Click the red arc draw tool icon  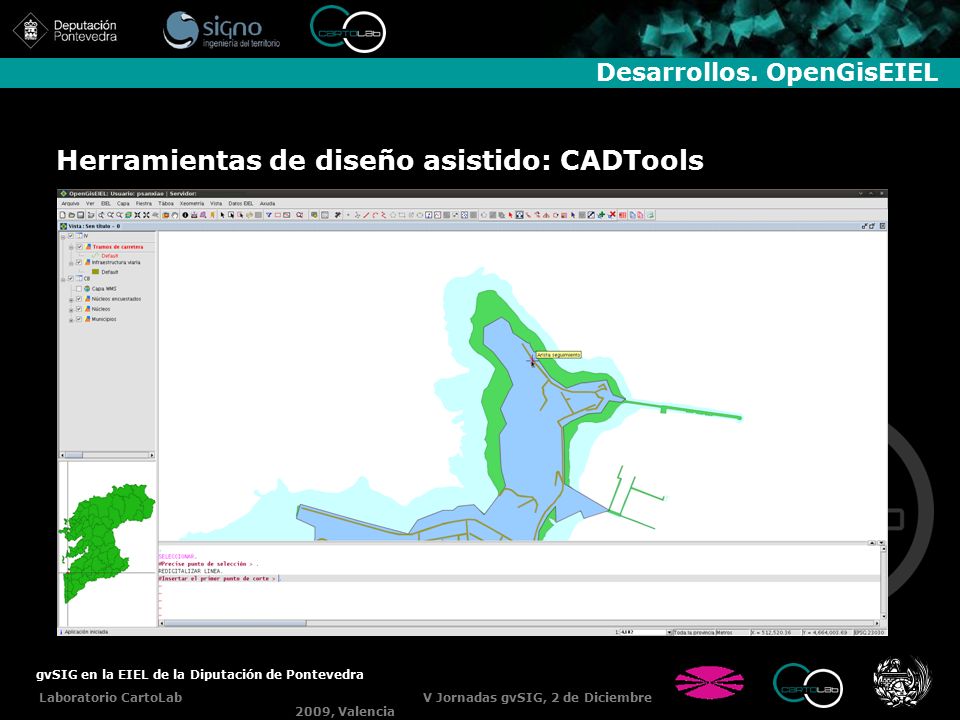click(x=375, y=215)
